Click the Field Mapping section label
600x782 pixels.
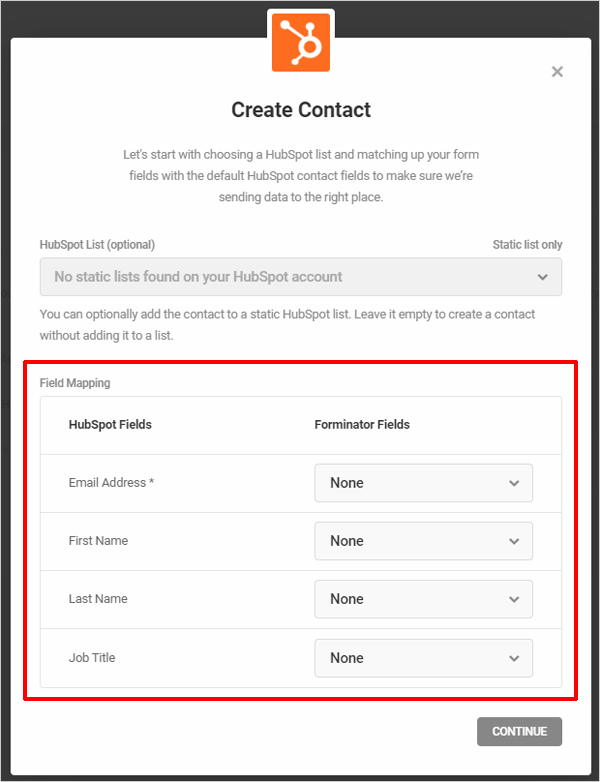pos(75,383)
